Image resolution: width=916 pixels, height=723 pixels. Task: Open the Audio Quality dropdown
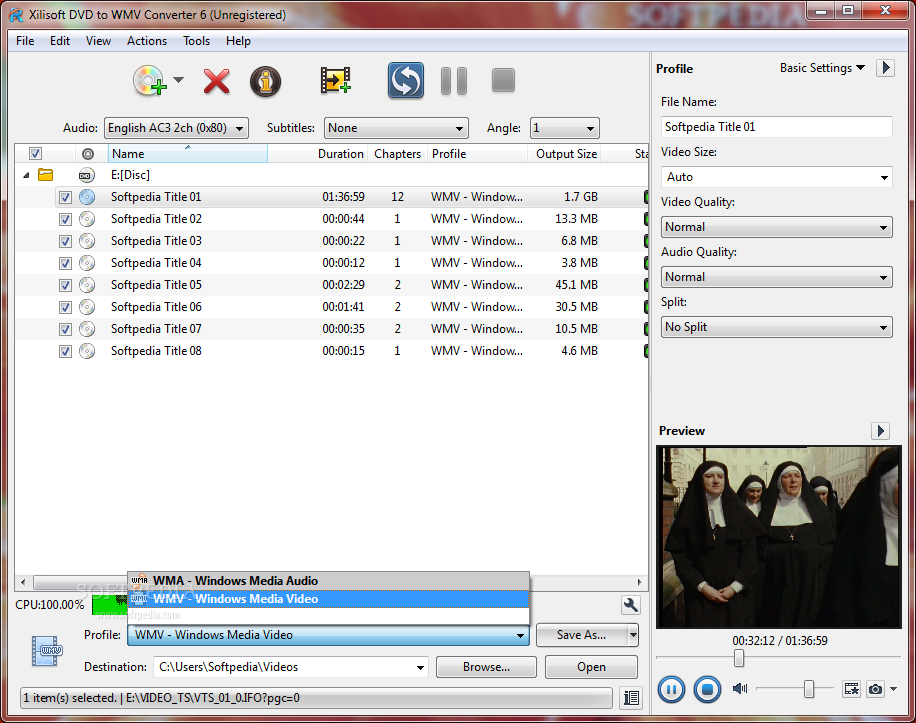776,277
